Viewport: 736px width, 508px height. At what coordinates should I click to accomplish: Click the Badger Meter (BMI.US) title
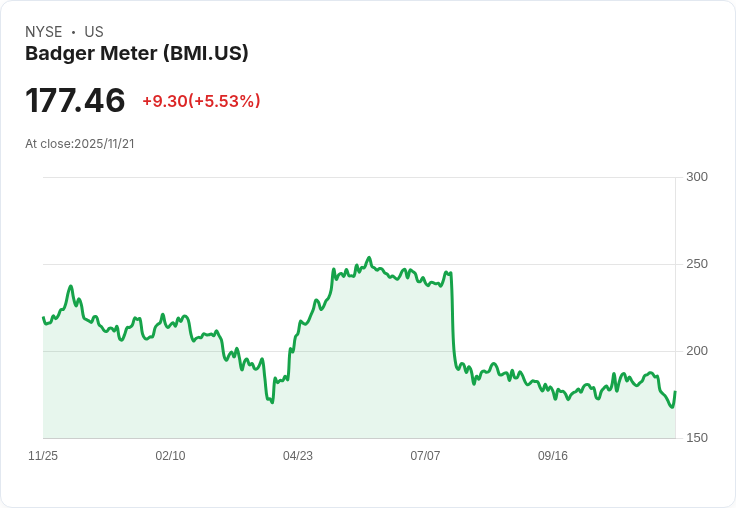pyautogui.click(x=137, y=54)
